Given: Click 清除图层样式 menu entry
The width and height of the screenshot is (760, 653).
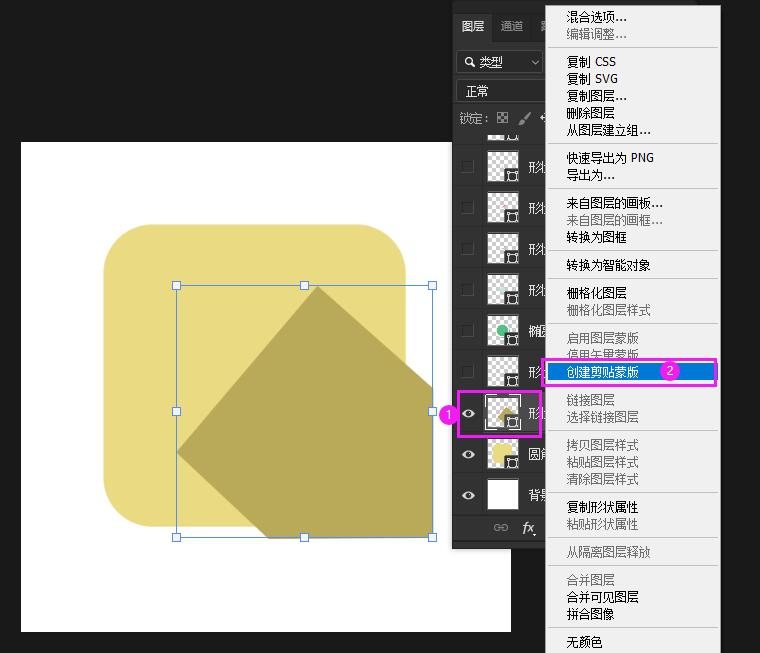Looking at the screenshot, I should (x=602, y=479).
